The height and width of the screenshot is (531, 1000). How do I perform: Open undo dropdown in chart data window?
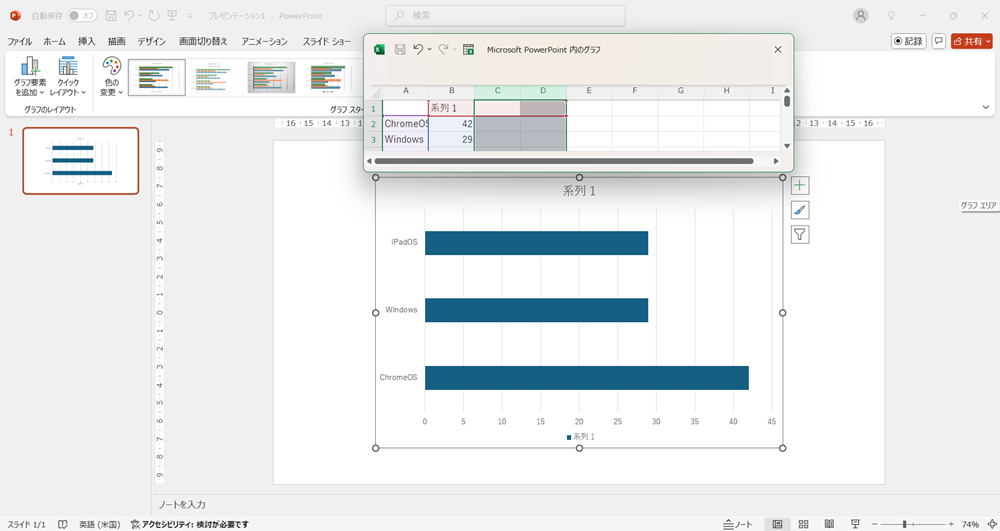coord(429,49)
